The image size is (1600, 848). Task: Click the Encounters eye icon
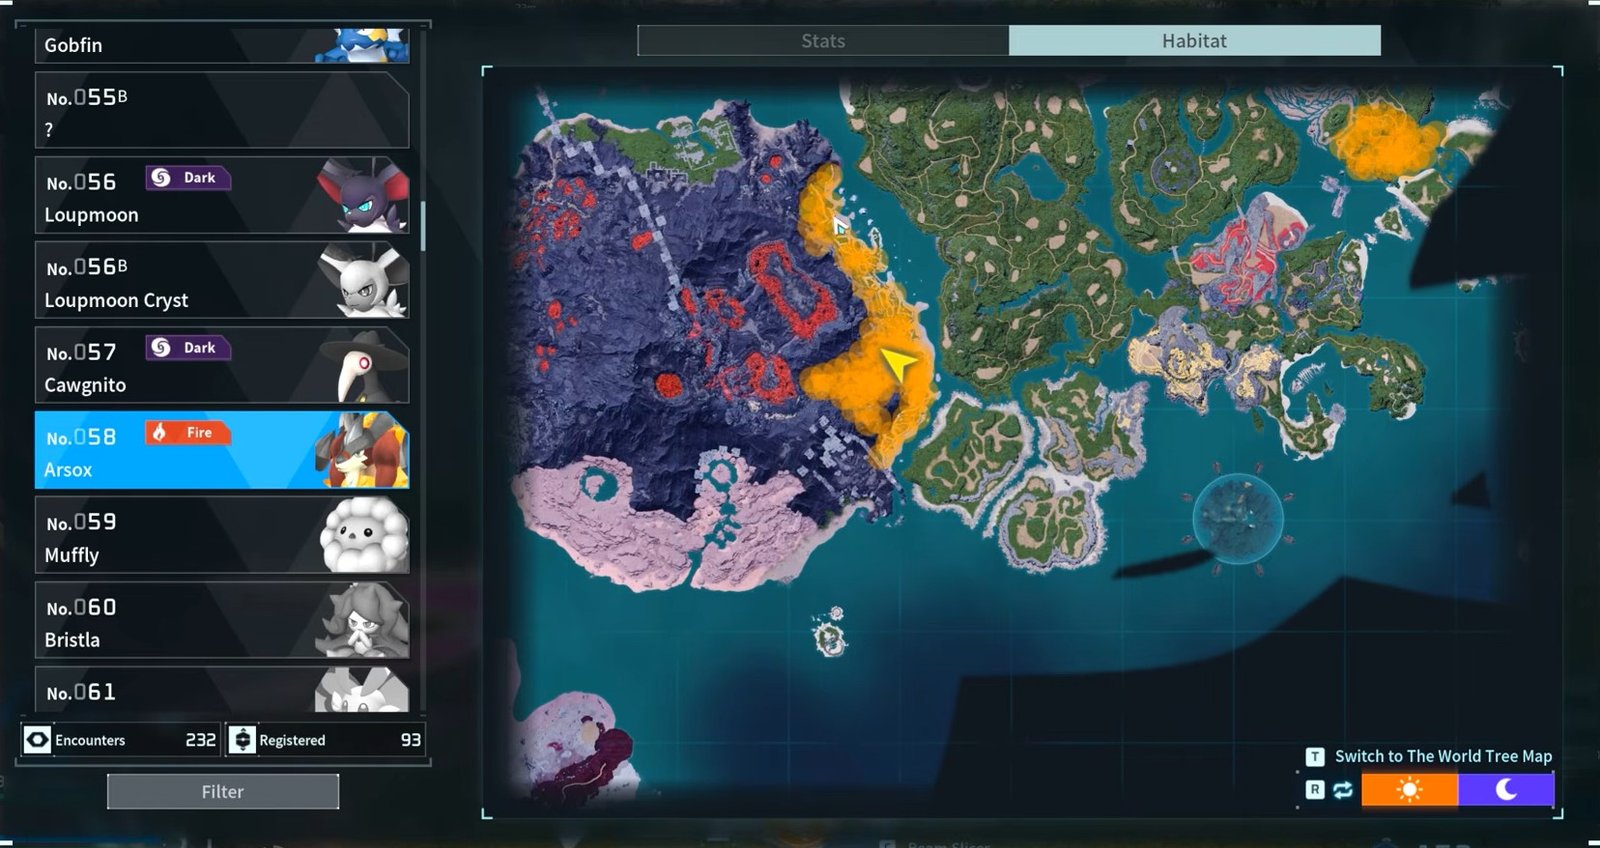37,740
